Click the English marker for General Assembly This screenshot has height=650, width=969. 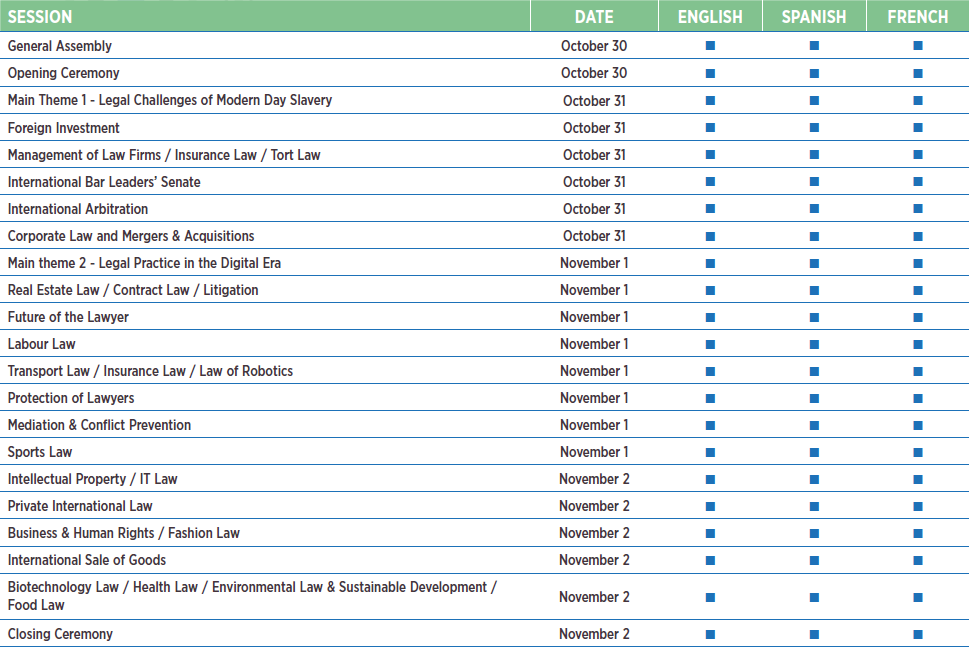click(x=710, y=46)
